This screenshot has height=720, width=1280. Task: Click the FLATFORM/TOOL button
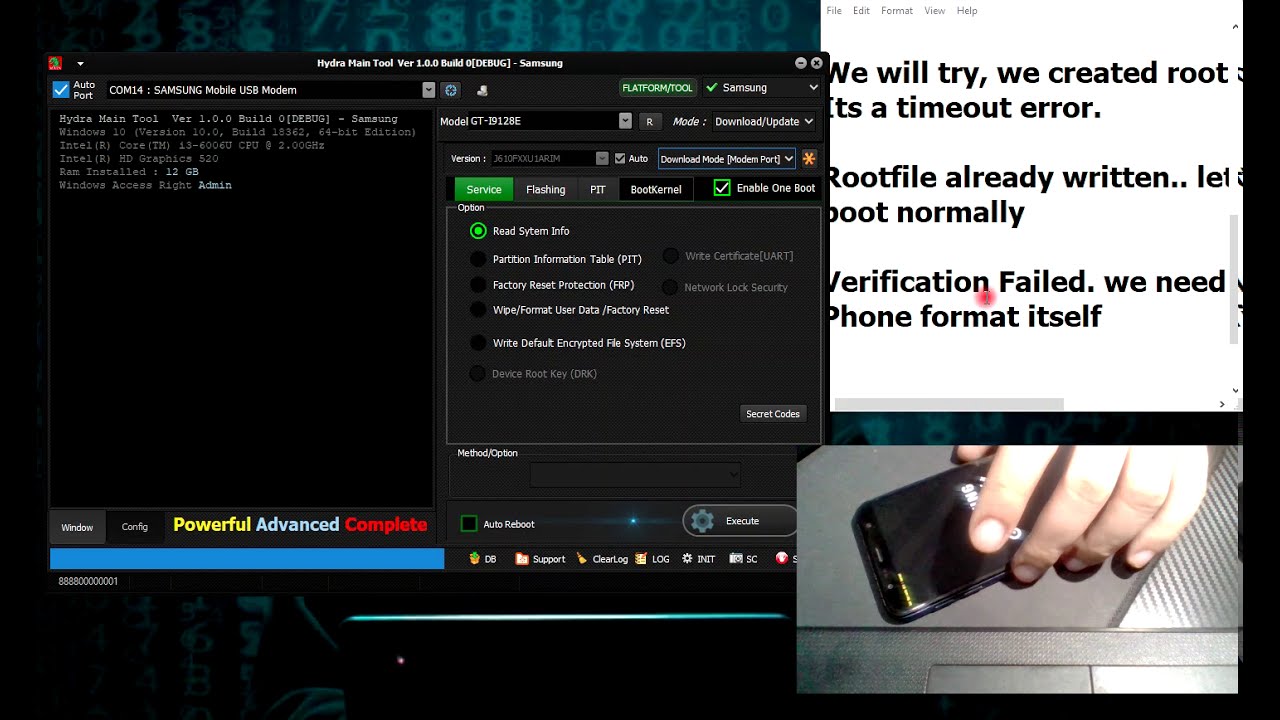[x=658, y=88]
